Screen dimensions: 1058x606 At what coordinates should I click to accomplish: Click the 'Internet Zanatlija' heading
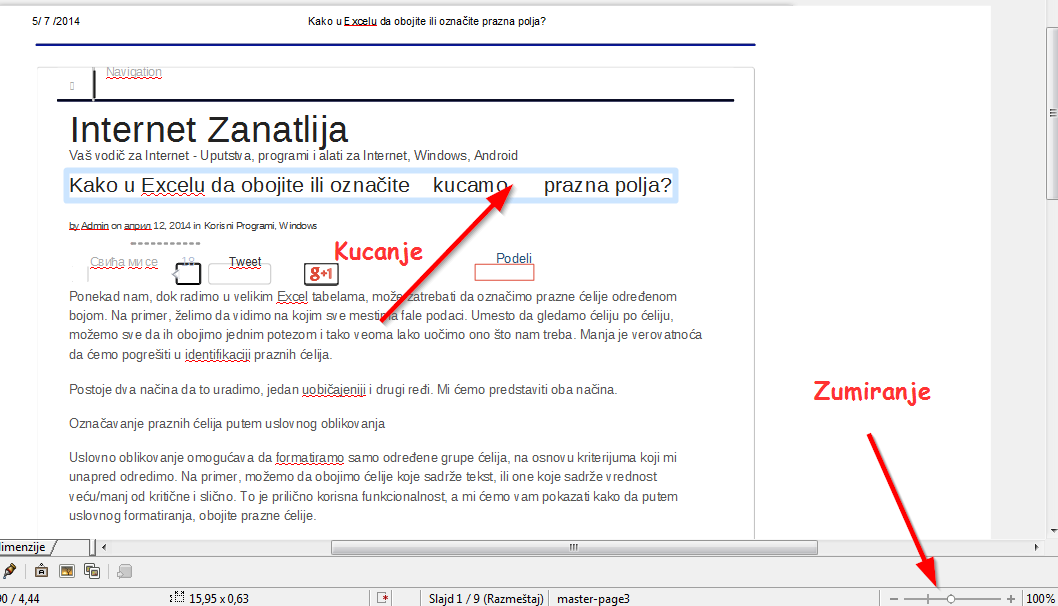pos(209,129)
